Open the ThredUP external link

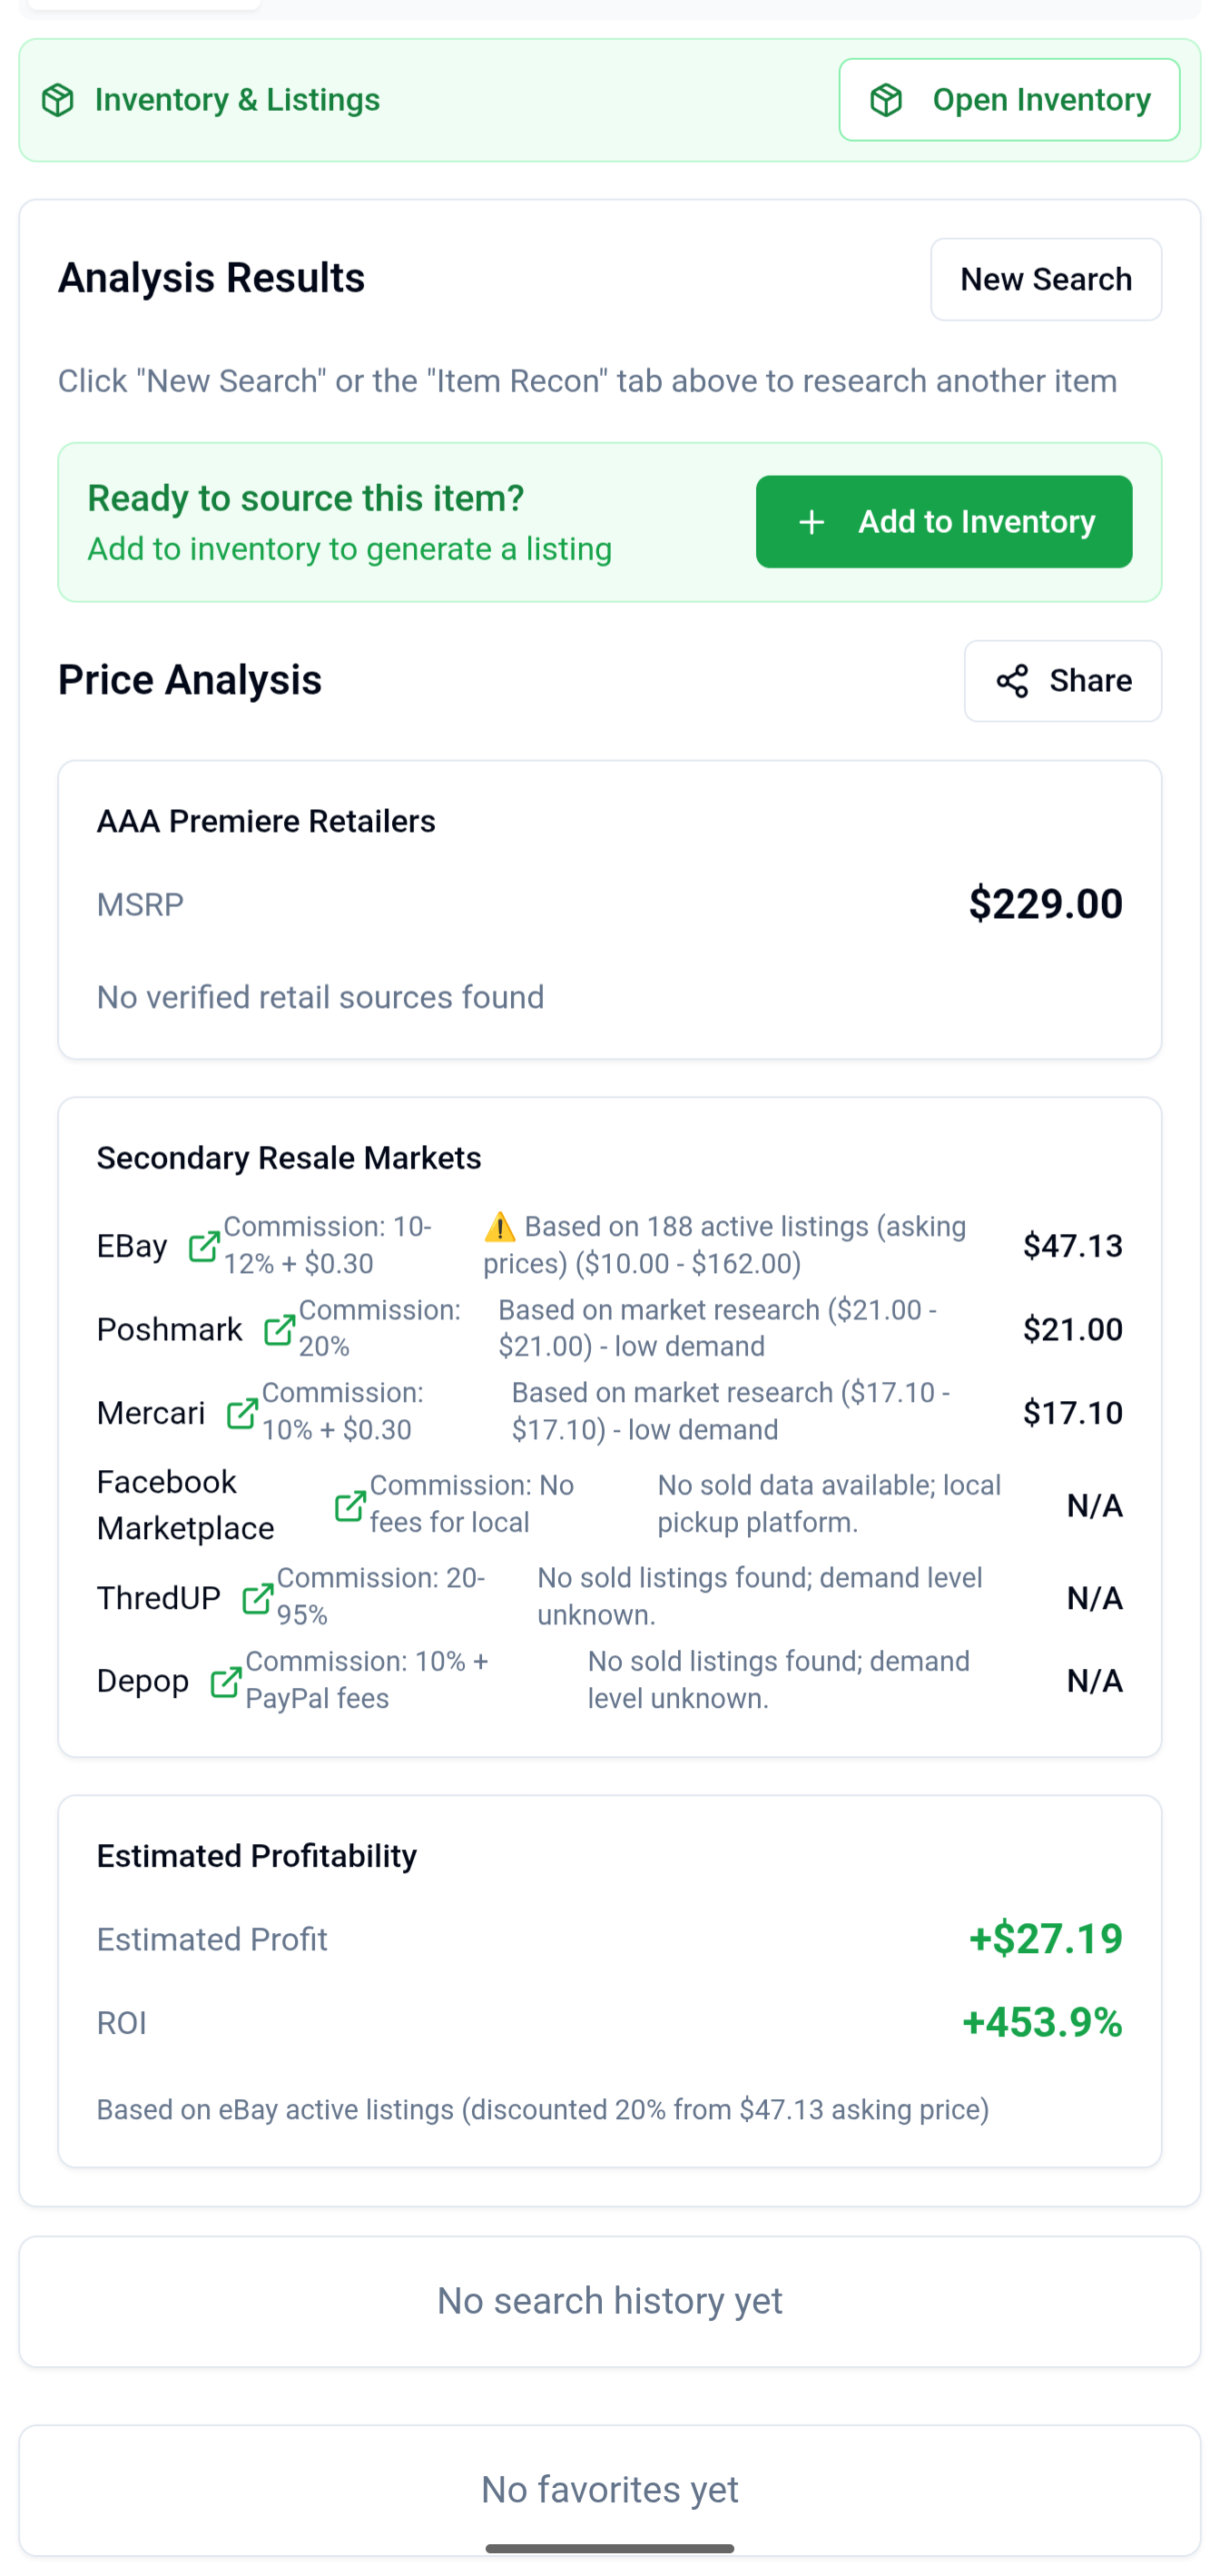click(x=258, y=1596)
